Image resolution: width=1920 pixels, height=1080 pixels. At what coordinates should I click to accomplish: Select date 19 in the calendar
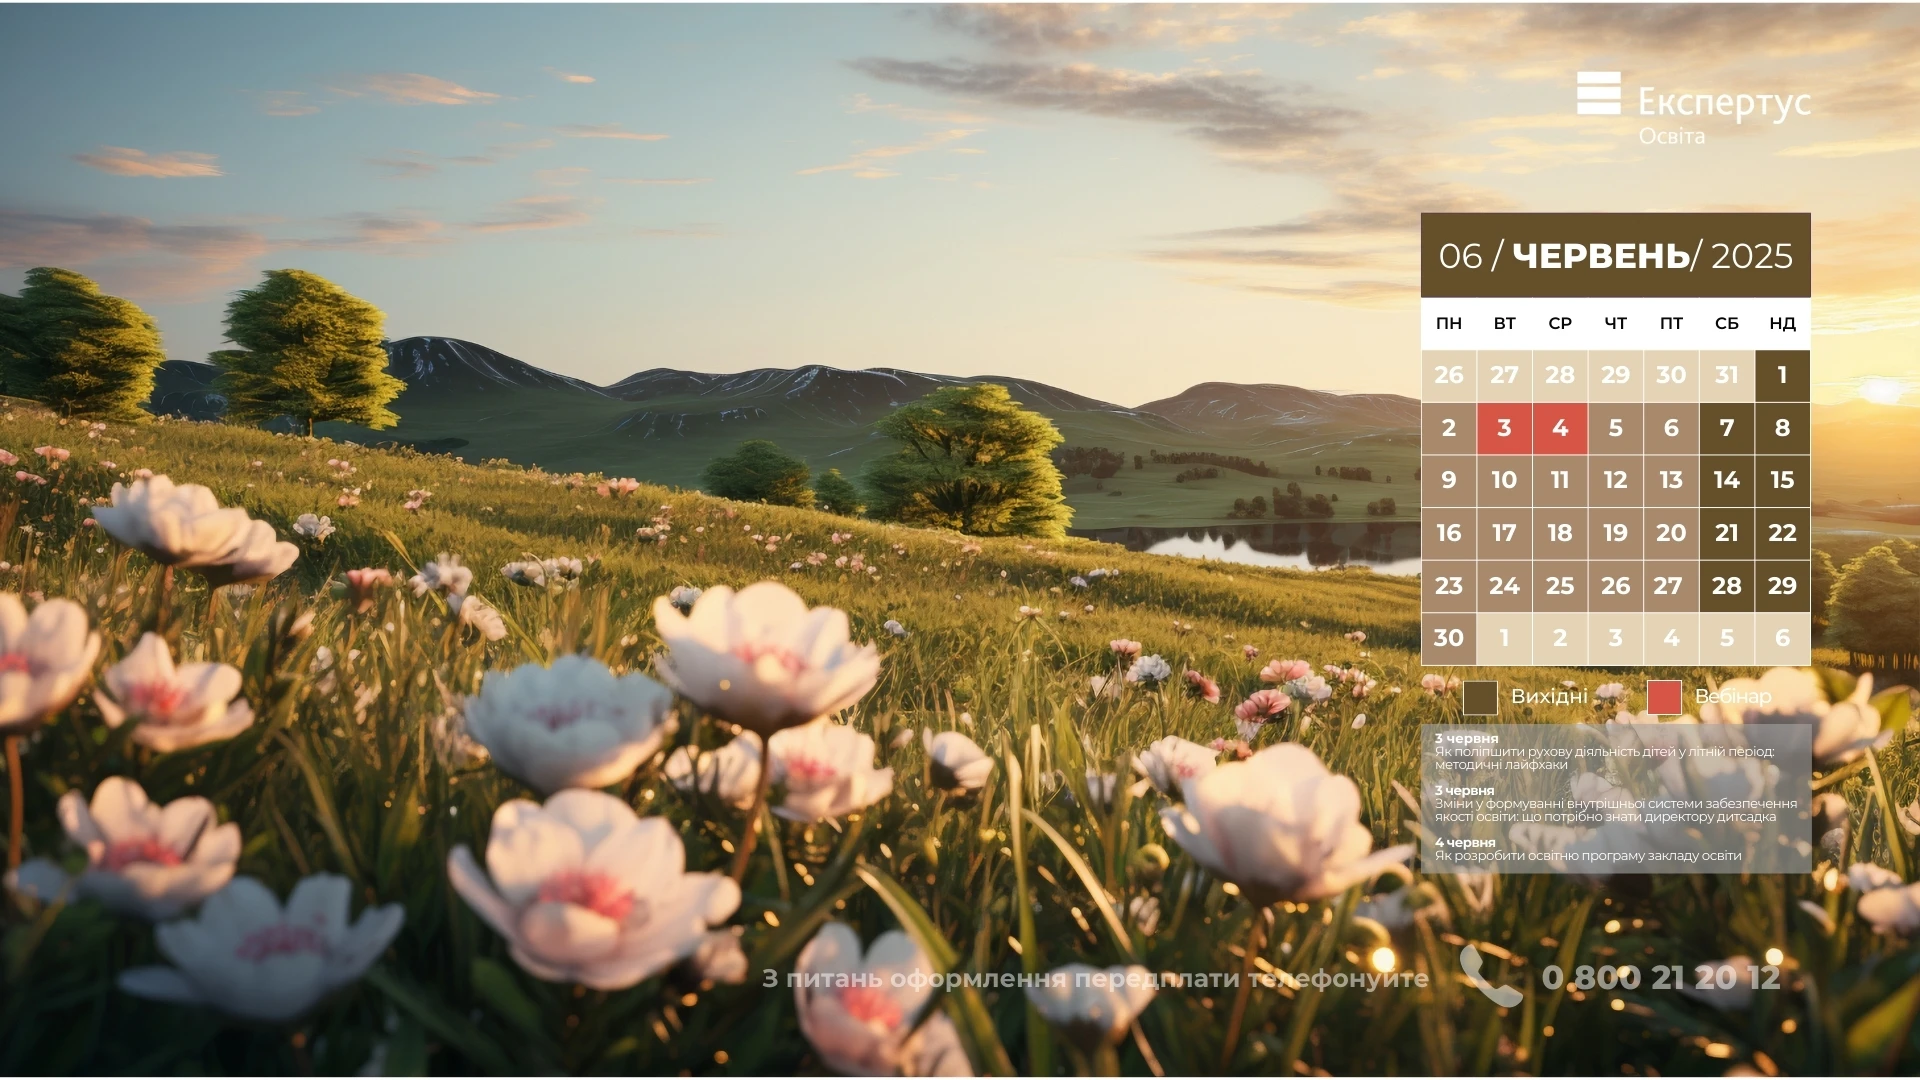click(1615, 533)
